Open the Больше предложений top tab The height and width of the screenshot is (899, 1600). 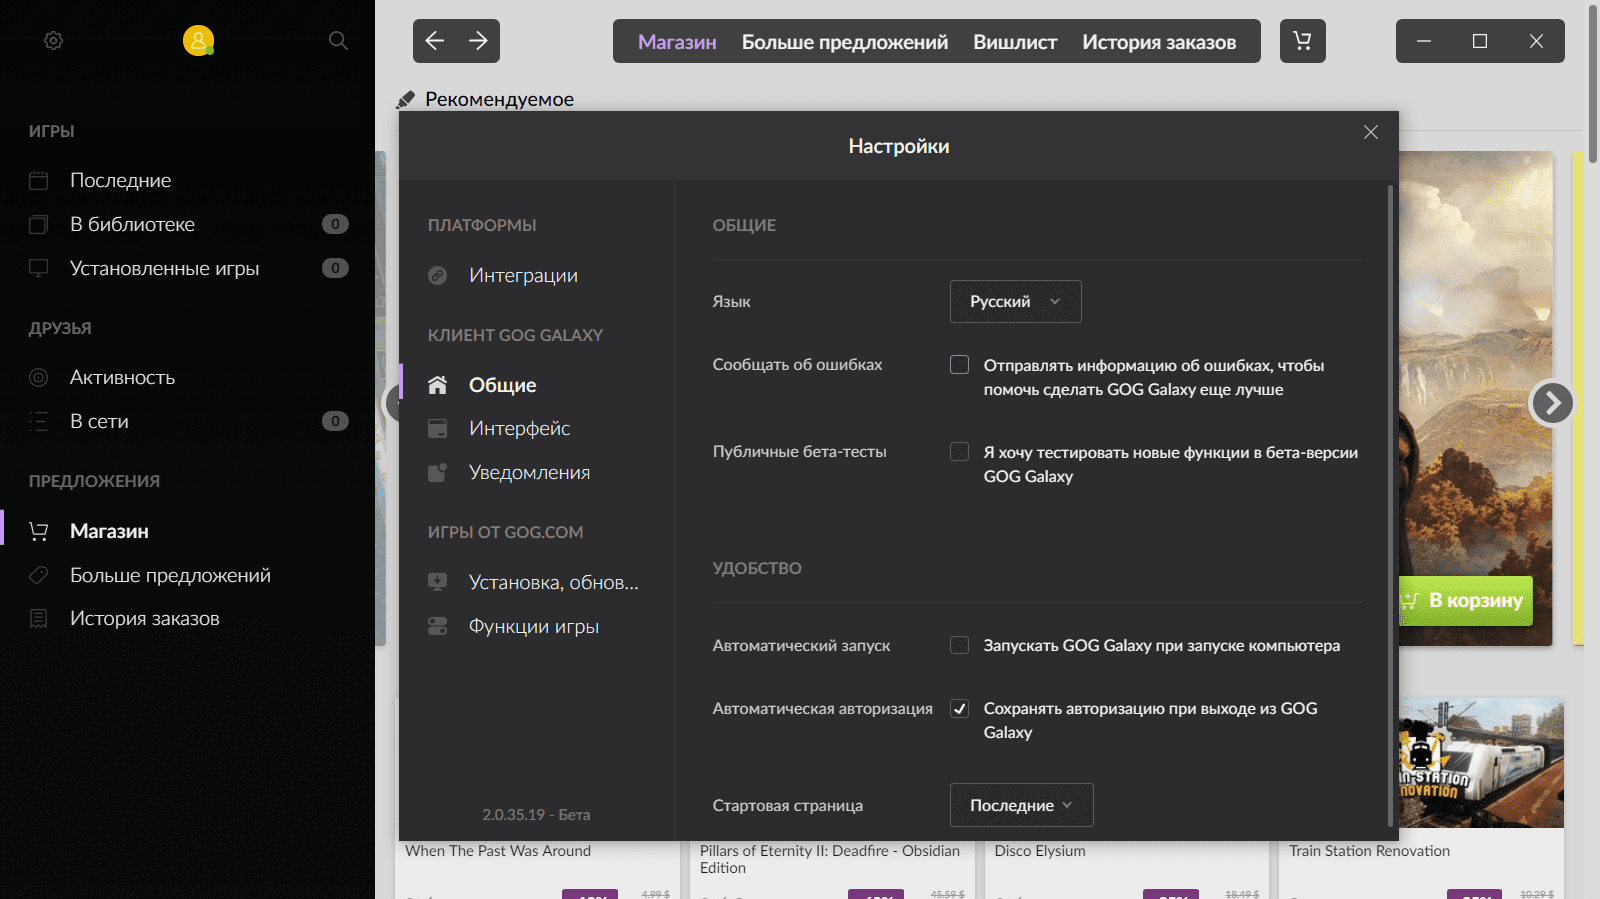pyautogui.click(x=845, y=42)
